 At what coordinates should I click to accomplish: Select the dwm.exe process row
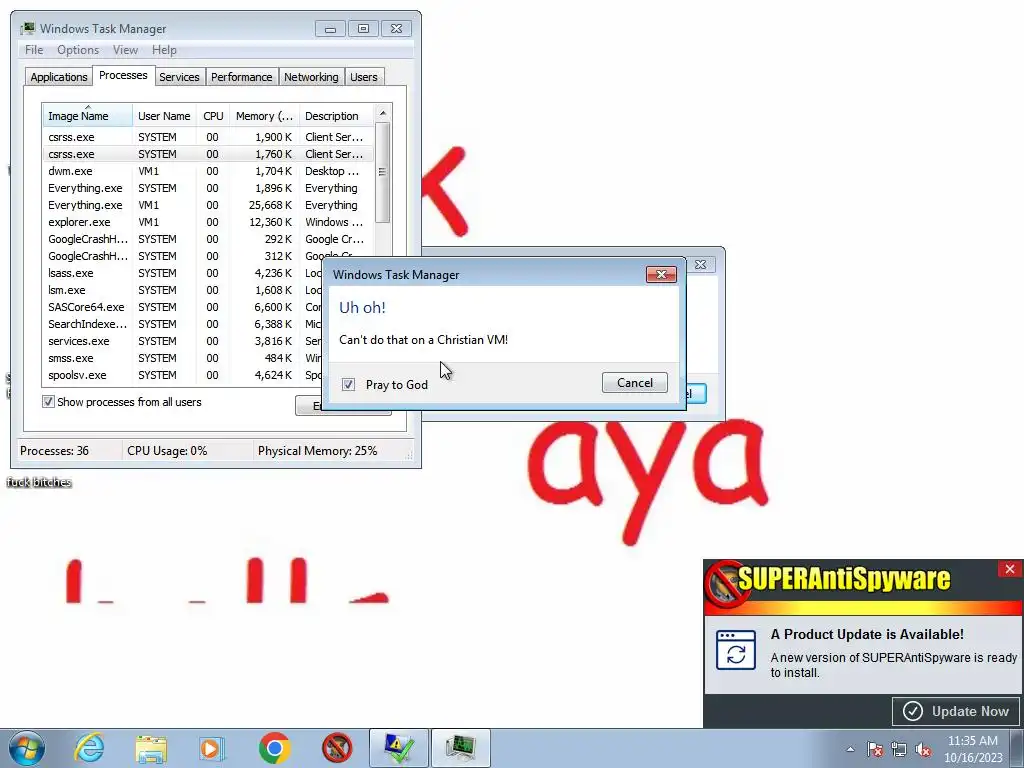pos(208,171)
